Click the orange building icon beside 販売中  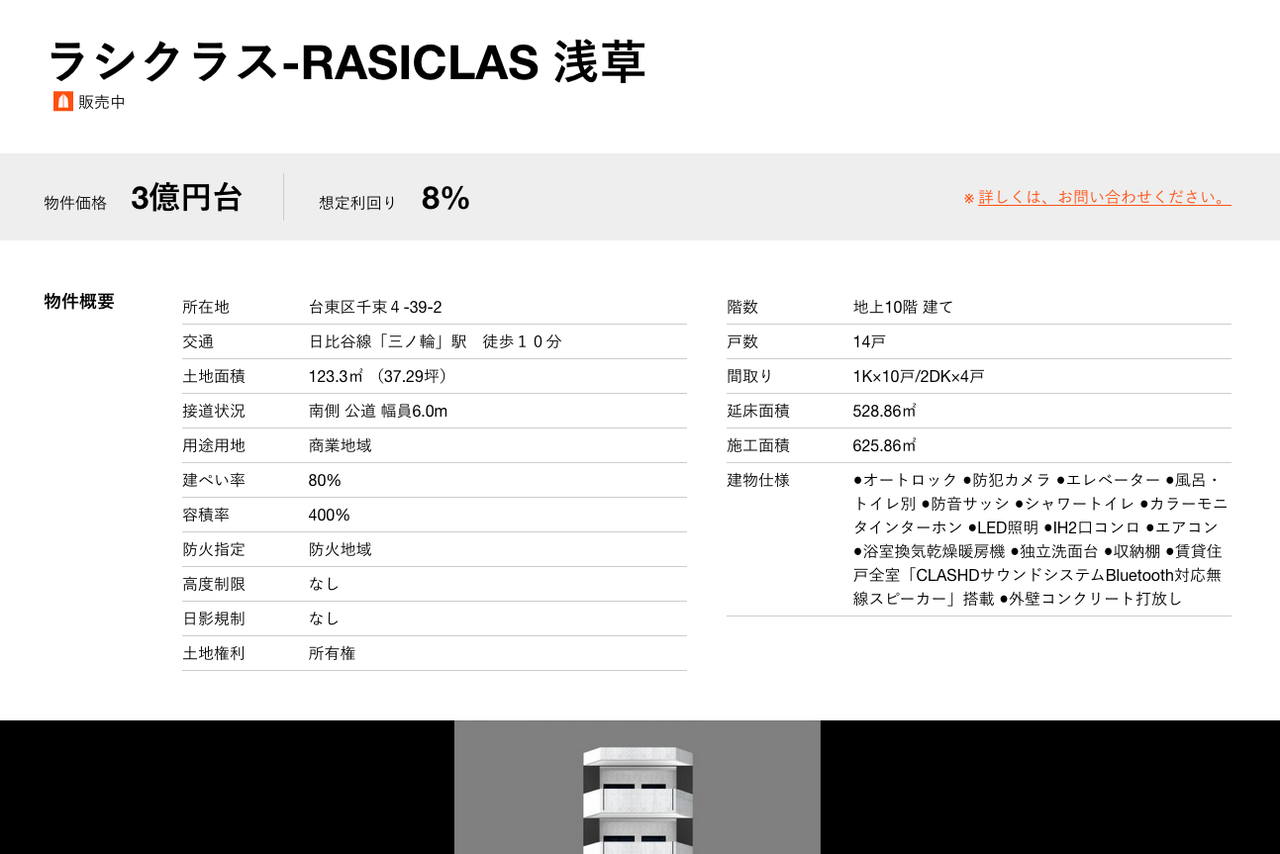63,102
